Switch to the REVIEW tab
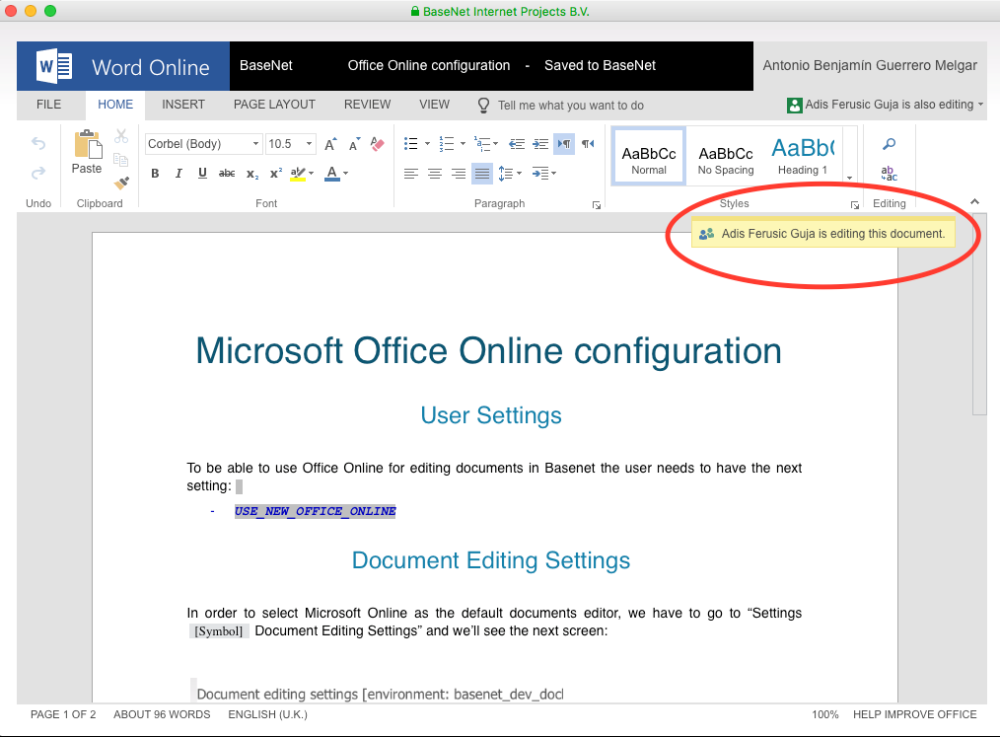1000x737 pixels. (367, 105)
